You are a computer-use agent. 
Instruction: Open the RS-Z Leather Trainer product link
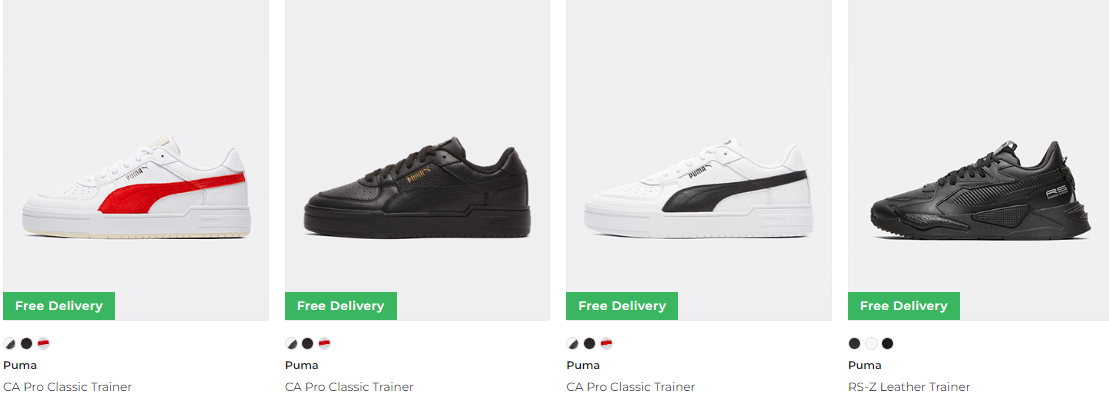909,387
